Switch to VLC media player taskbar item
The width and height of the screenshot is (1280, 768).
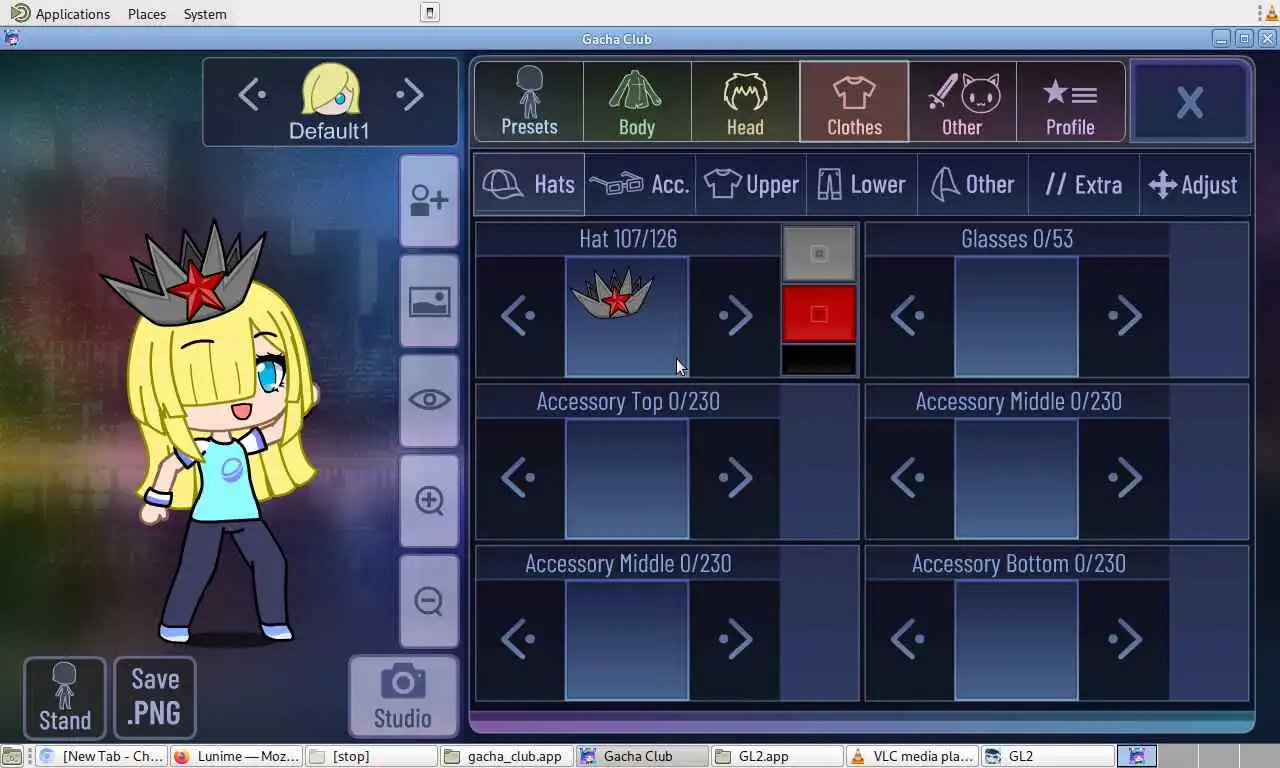coord(912,756)
